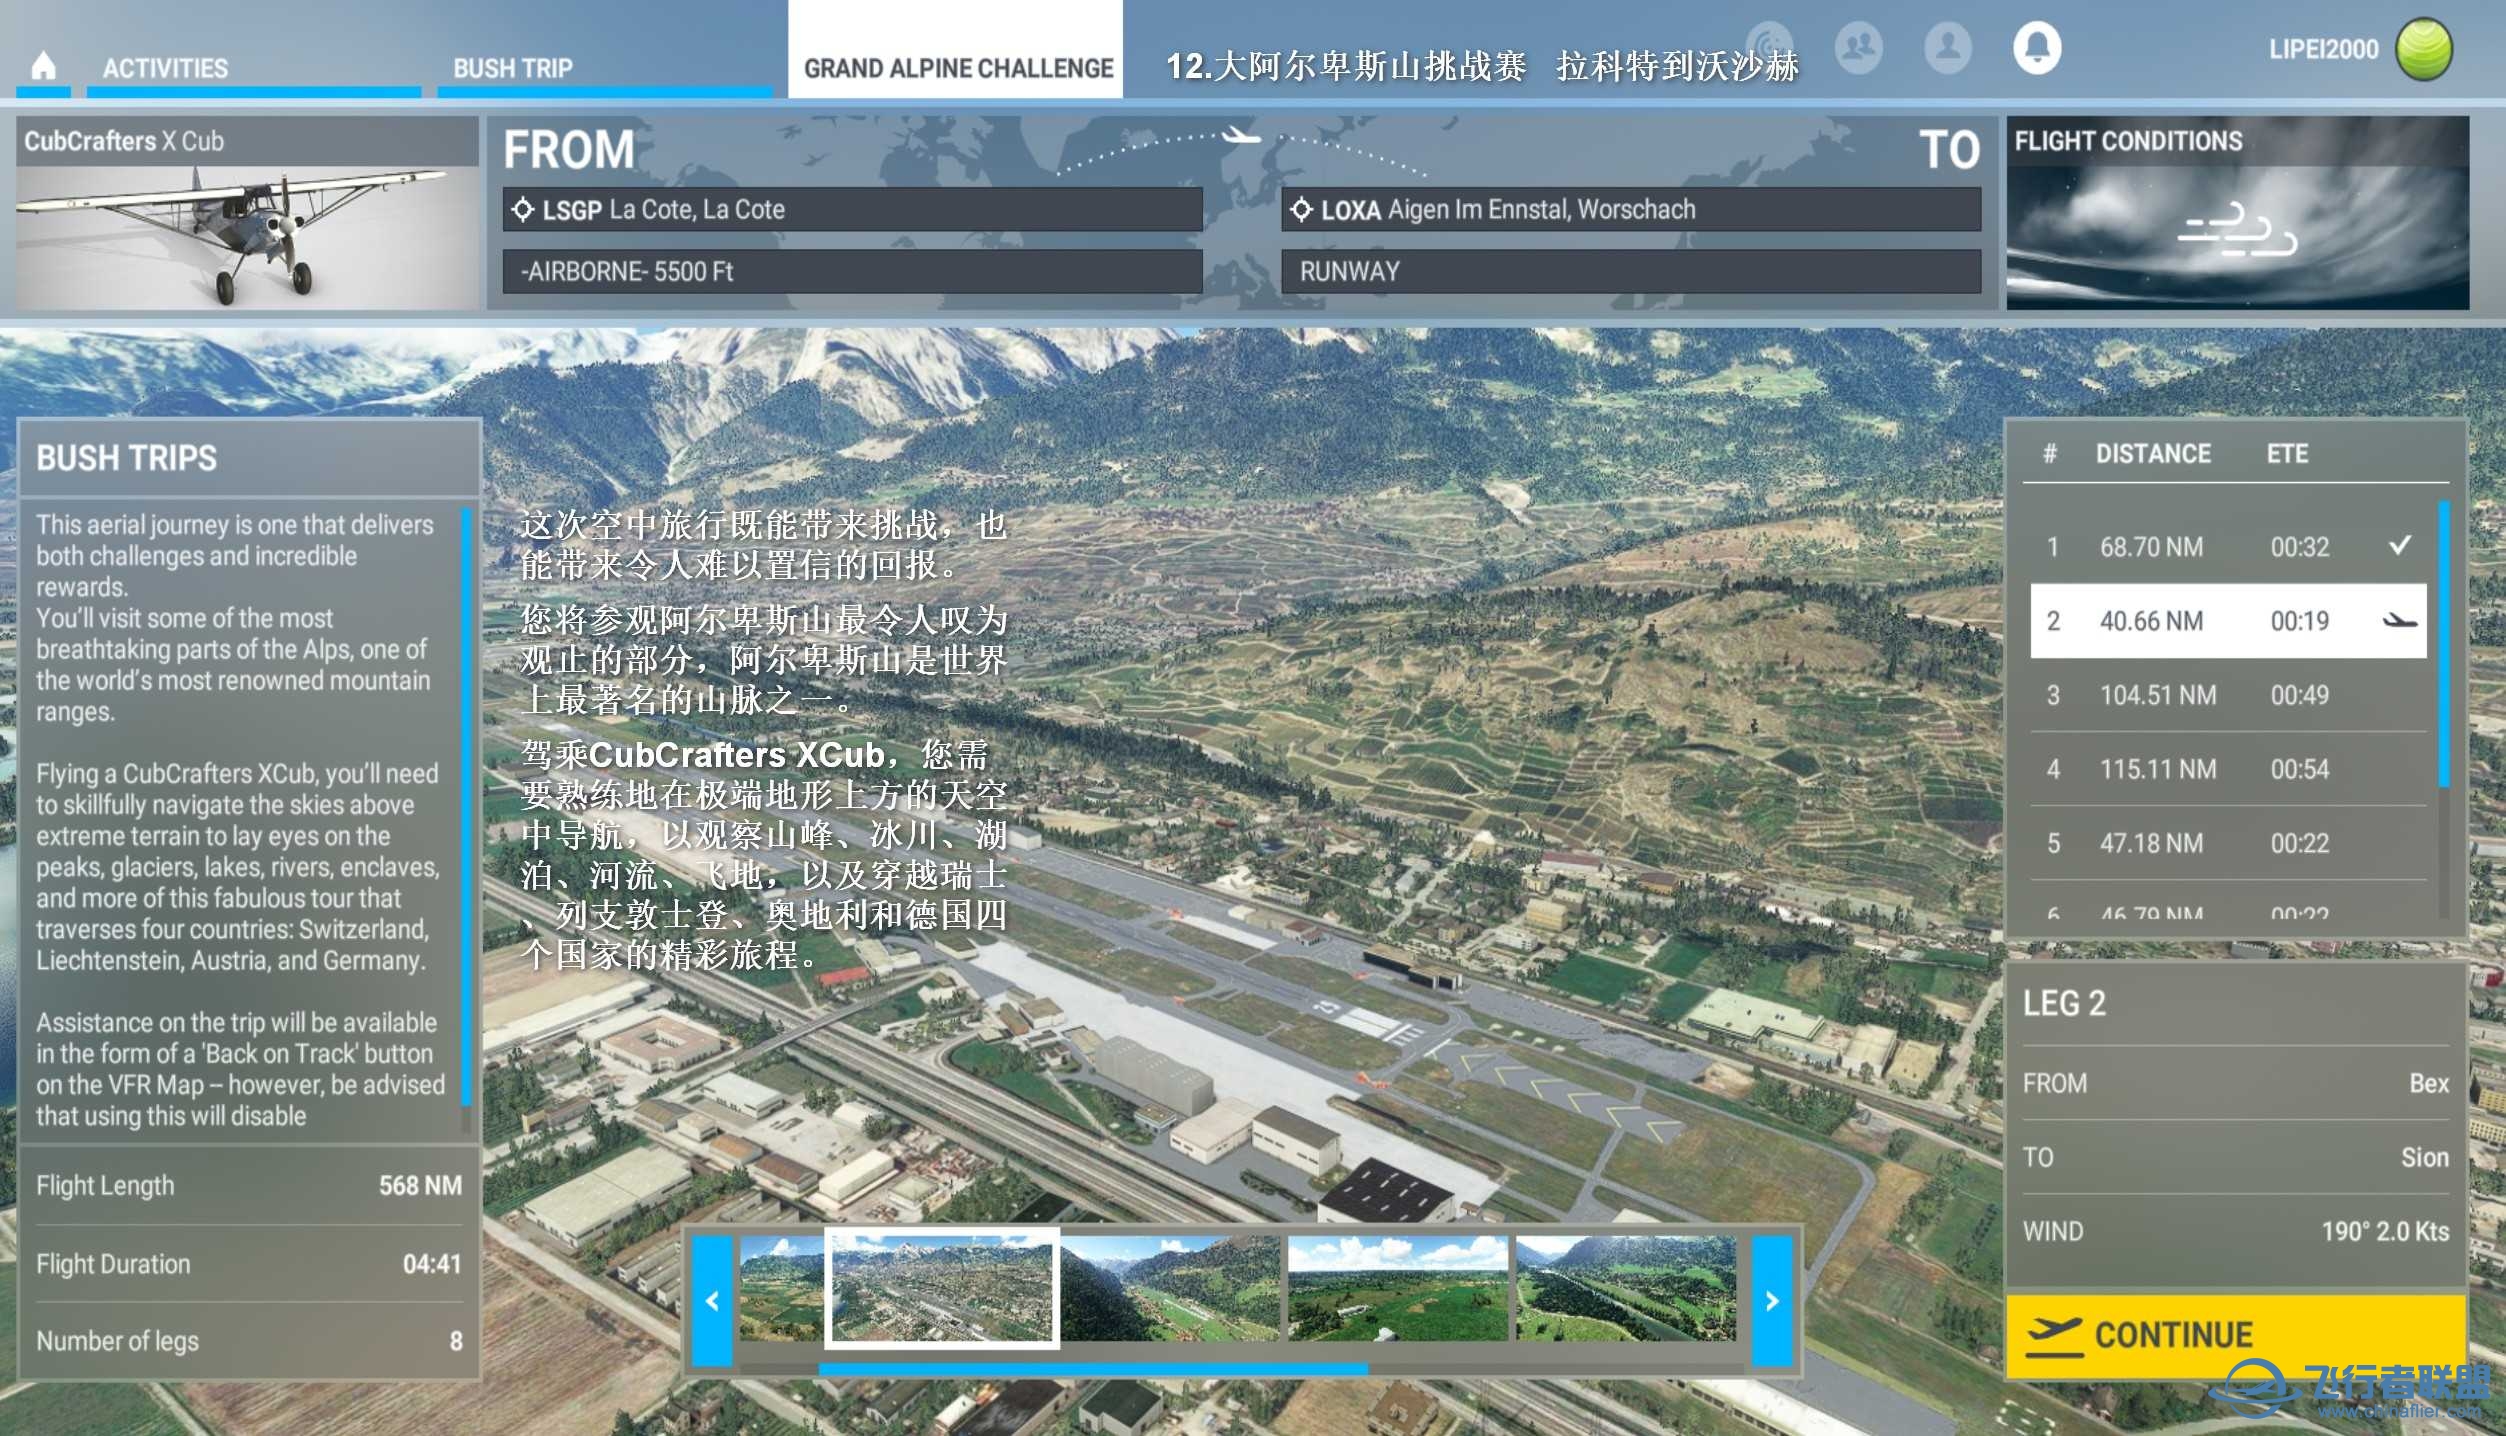Click the FROM Bex row
Viewport: 2506px width, 1436px height.
coord(2236,1083)
